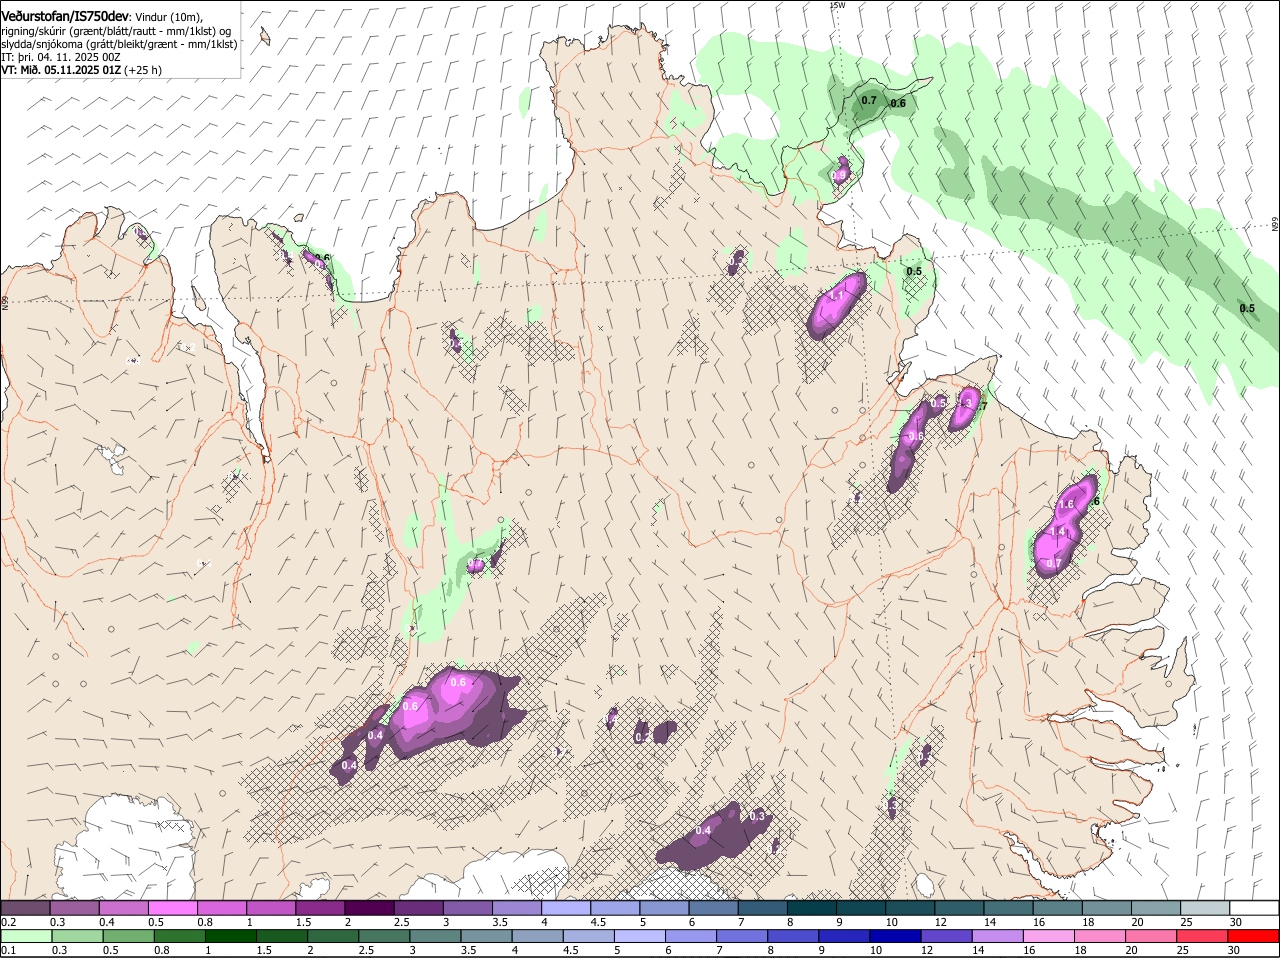Click the 0.2 label on the snow scale

pos(9,921)
